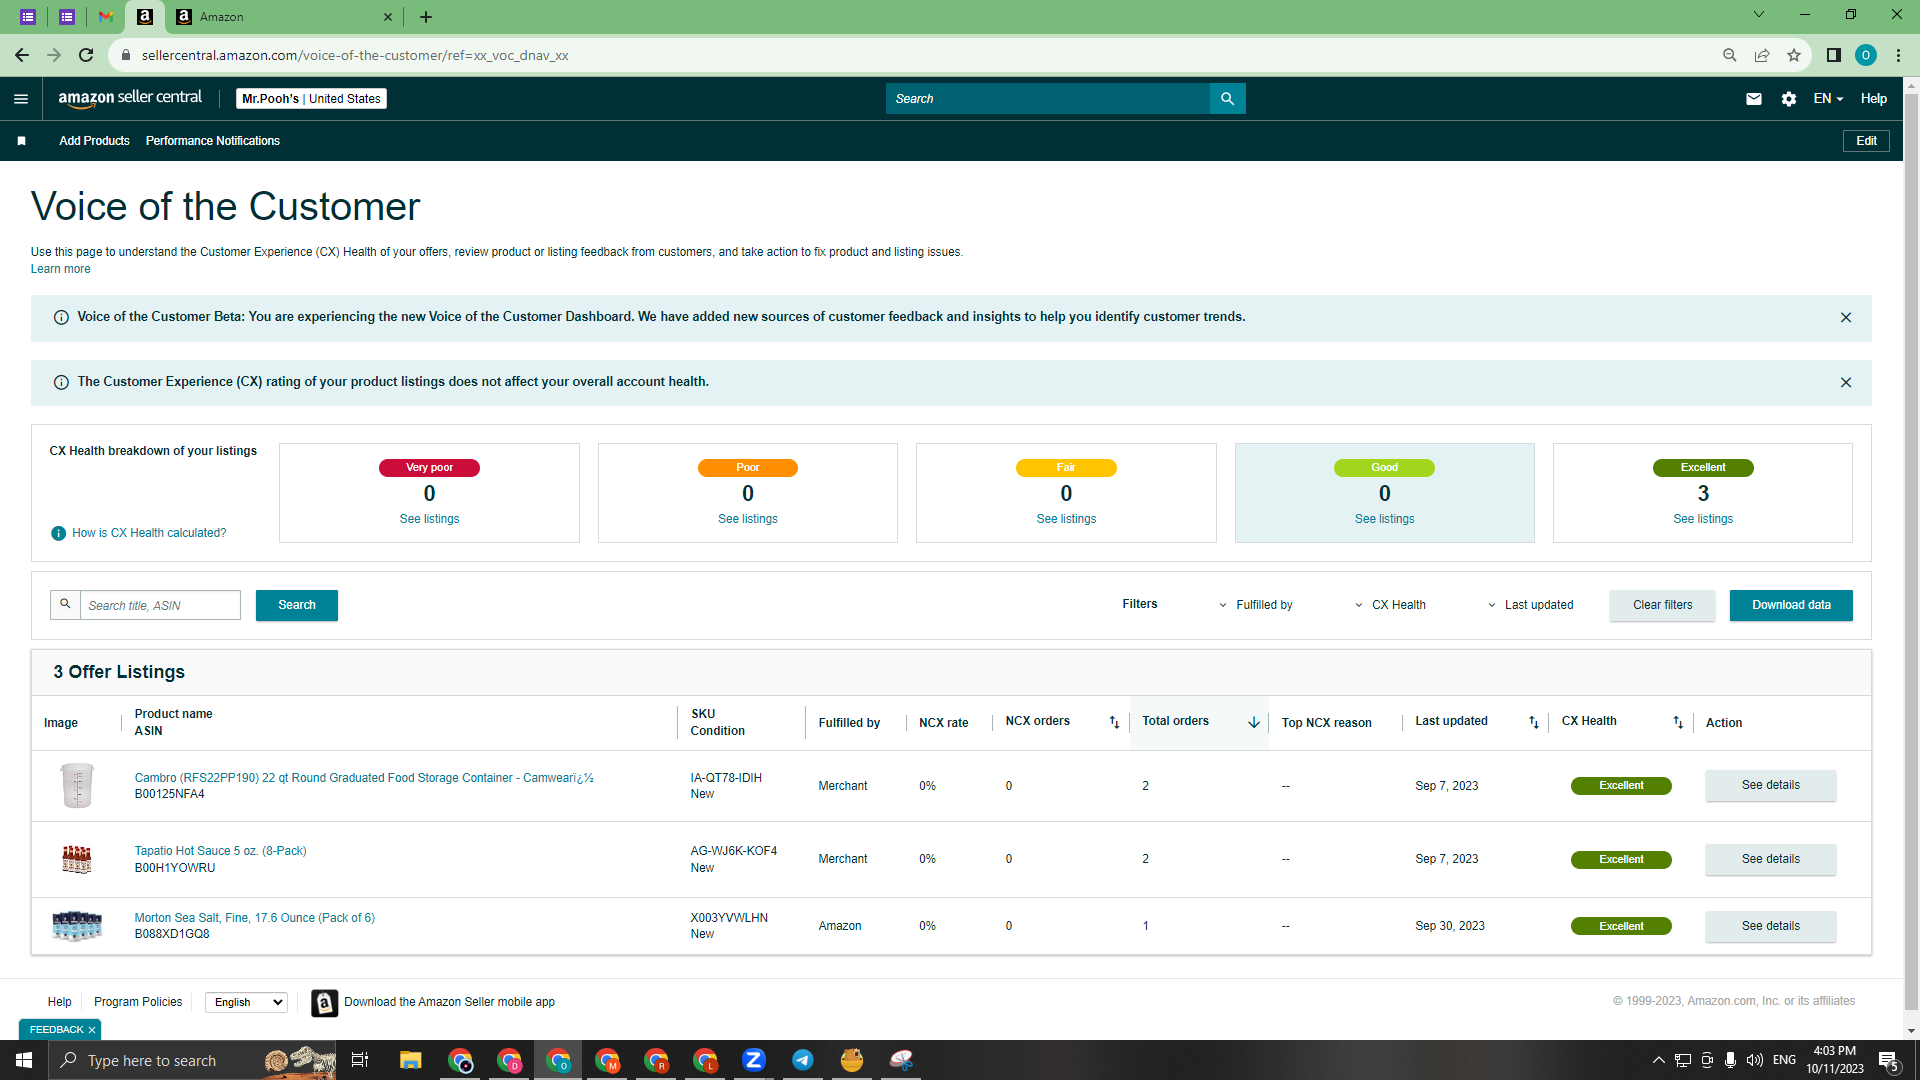Open Program Policies footer link
1920x1080 pixels.
pyautogui.click(x=138, y=1002)
